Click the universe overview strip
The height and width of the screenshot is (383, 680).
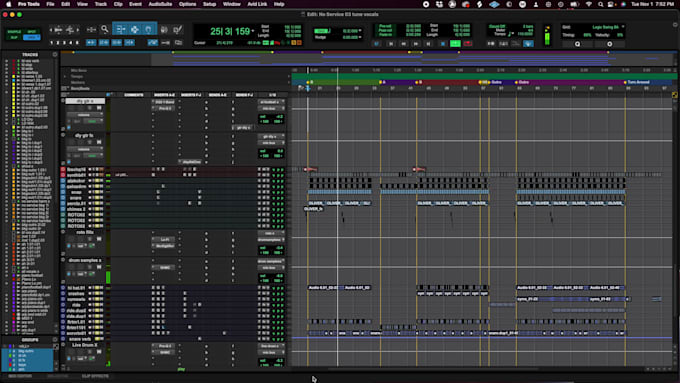(x=369, y=58)
